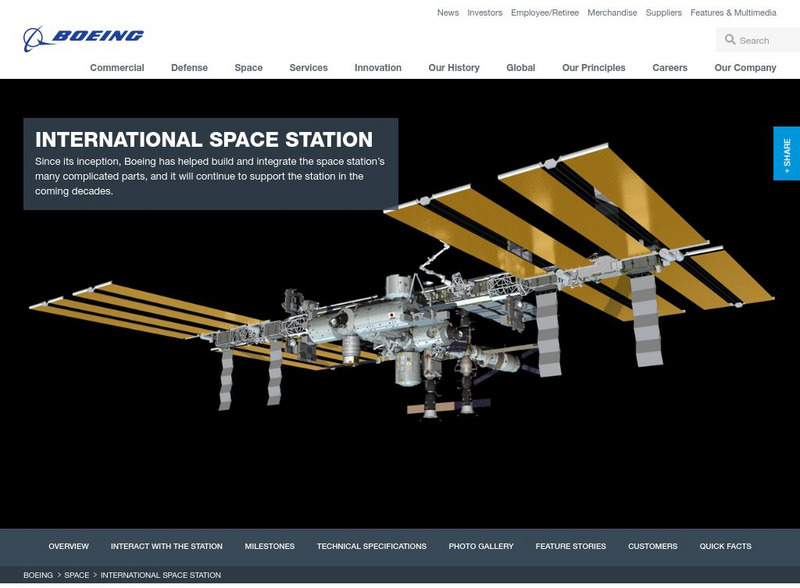Open the Innovation menu
The height and width of the screenshot is (588, 800).
click(x=378, y=67)
